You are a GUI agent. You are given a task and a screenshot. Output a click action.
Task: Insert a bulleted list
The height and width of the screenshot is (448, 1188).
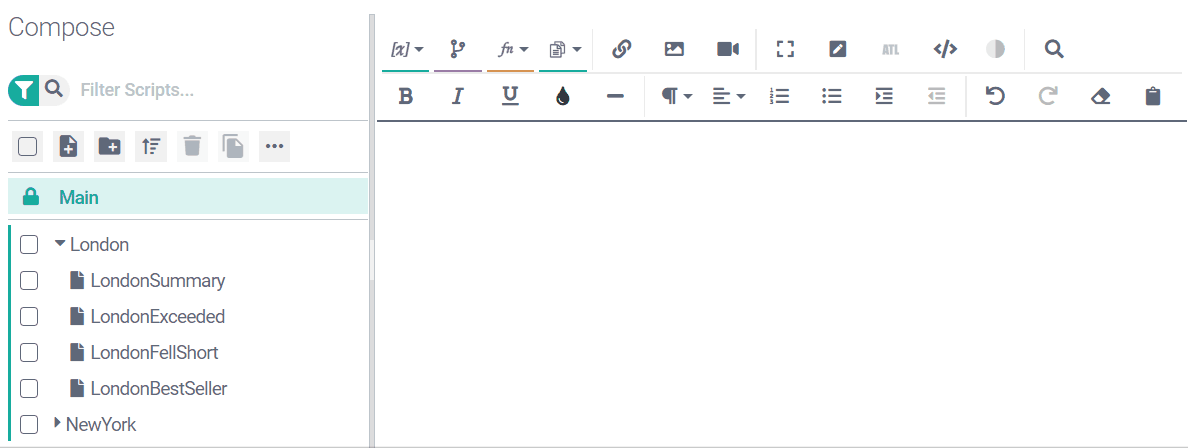(832, 96)
